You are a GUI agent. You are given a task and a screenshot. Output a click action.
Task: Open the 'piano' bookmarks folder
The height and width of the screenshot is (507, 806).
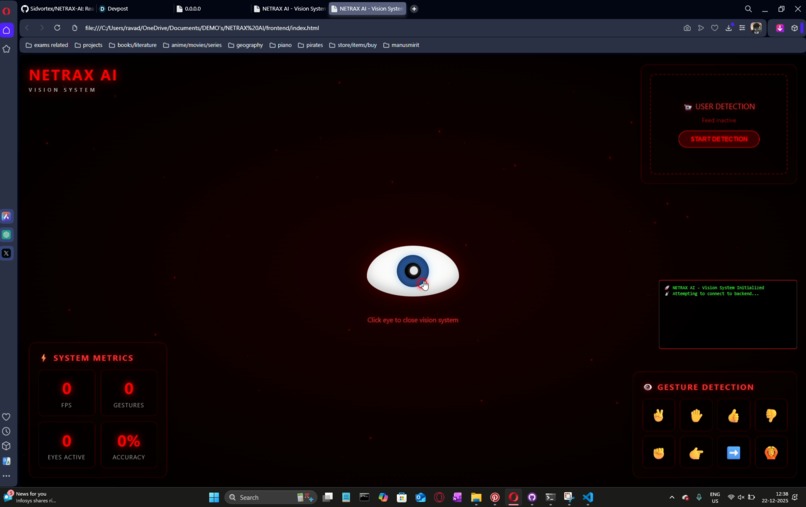(x=280, y=45)
